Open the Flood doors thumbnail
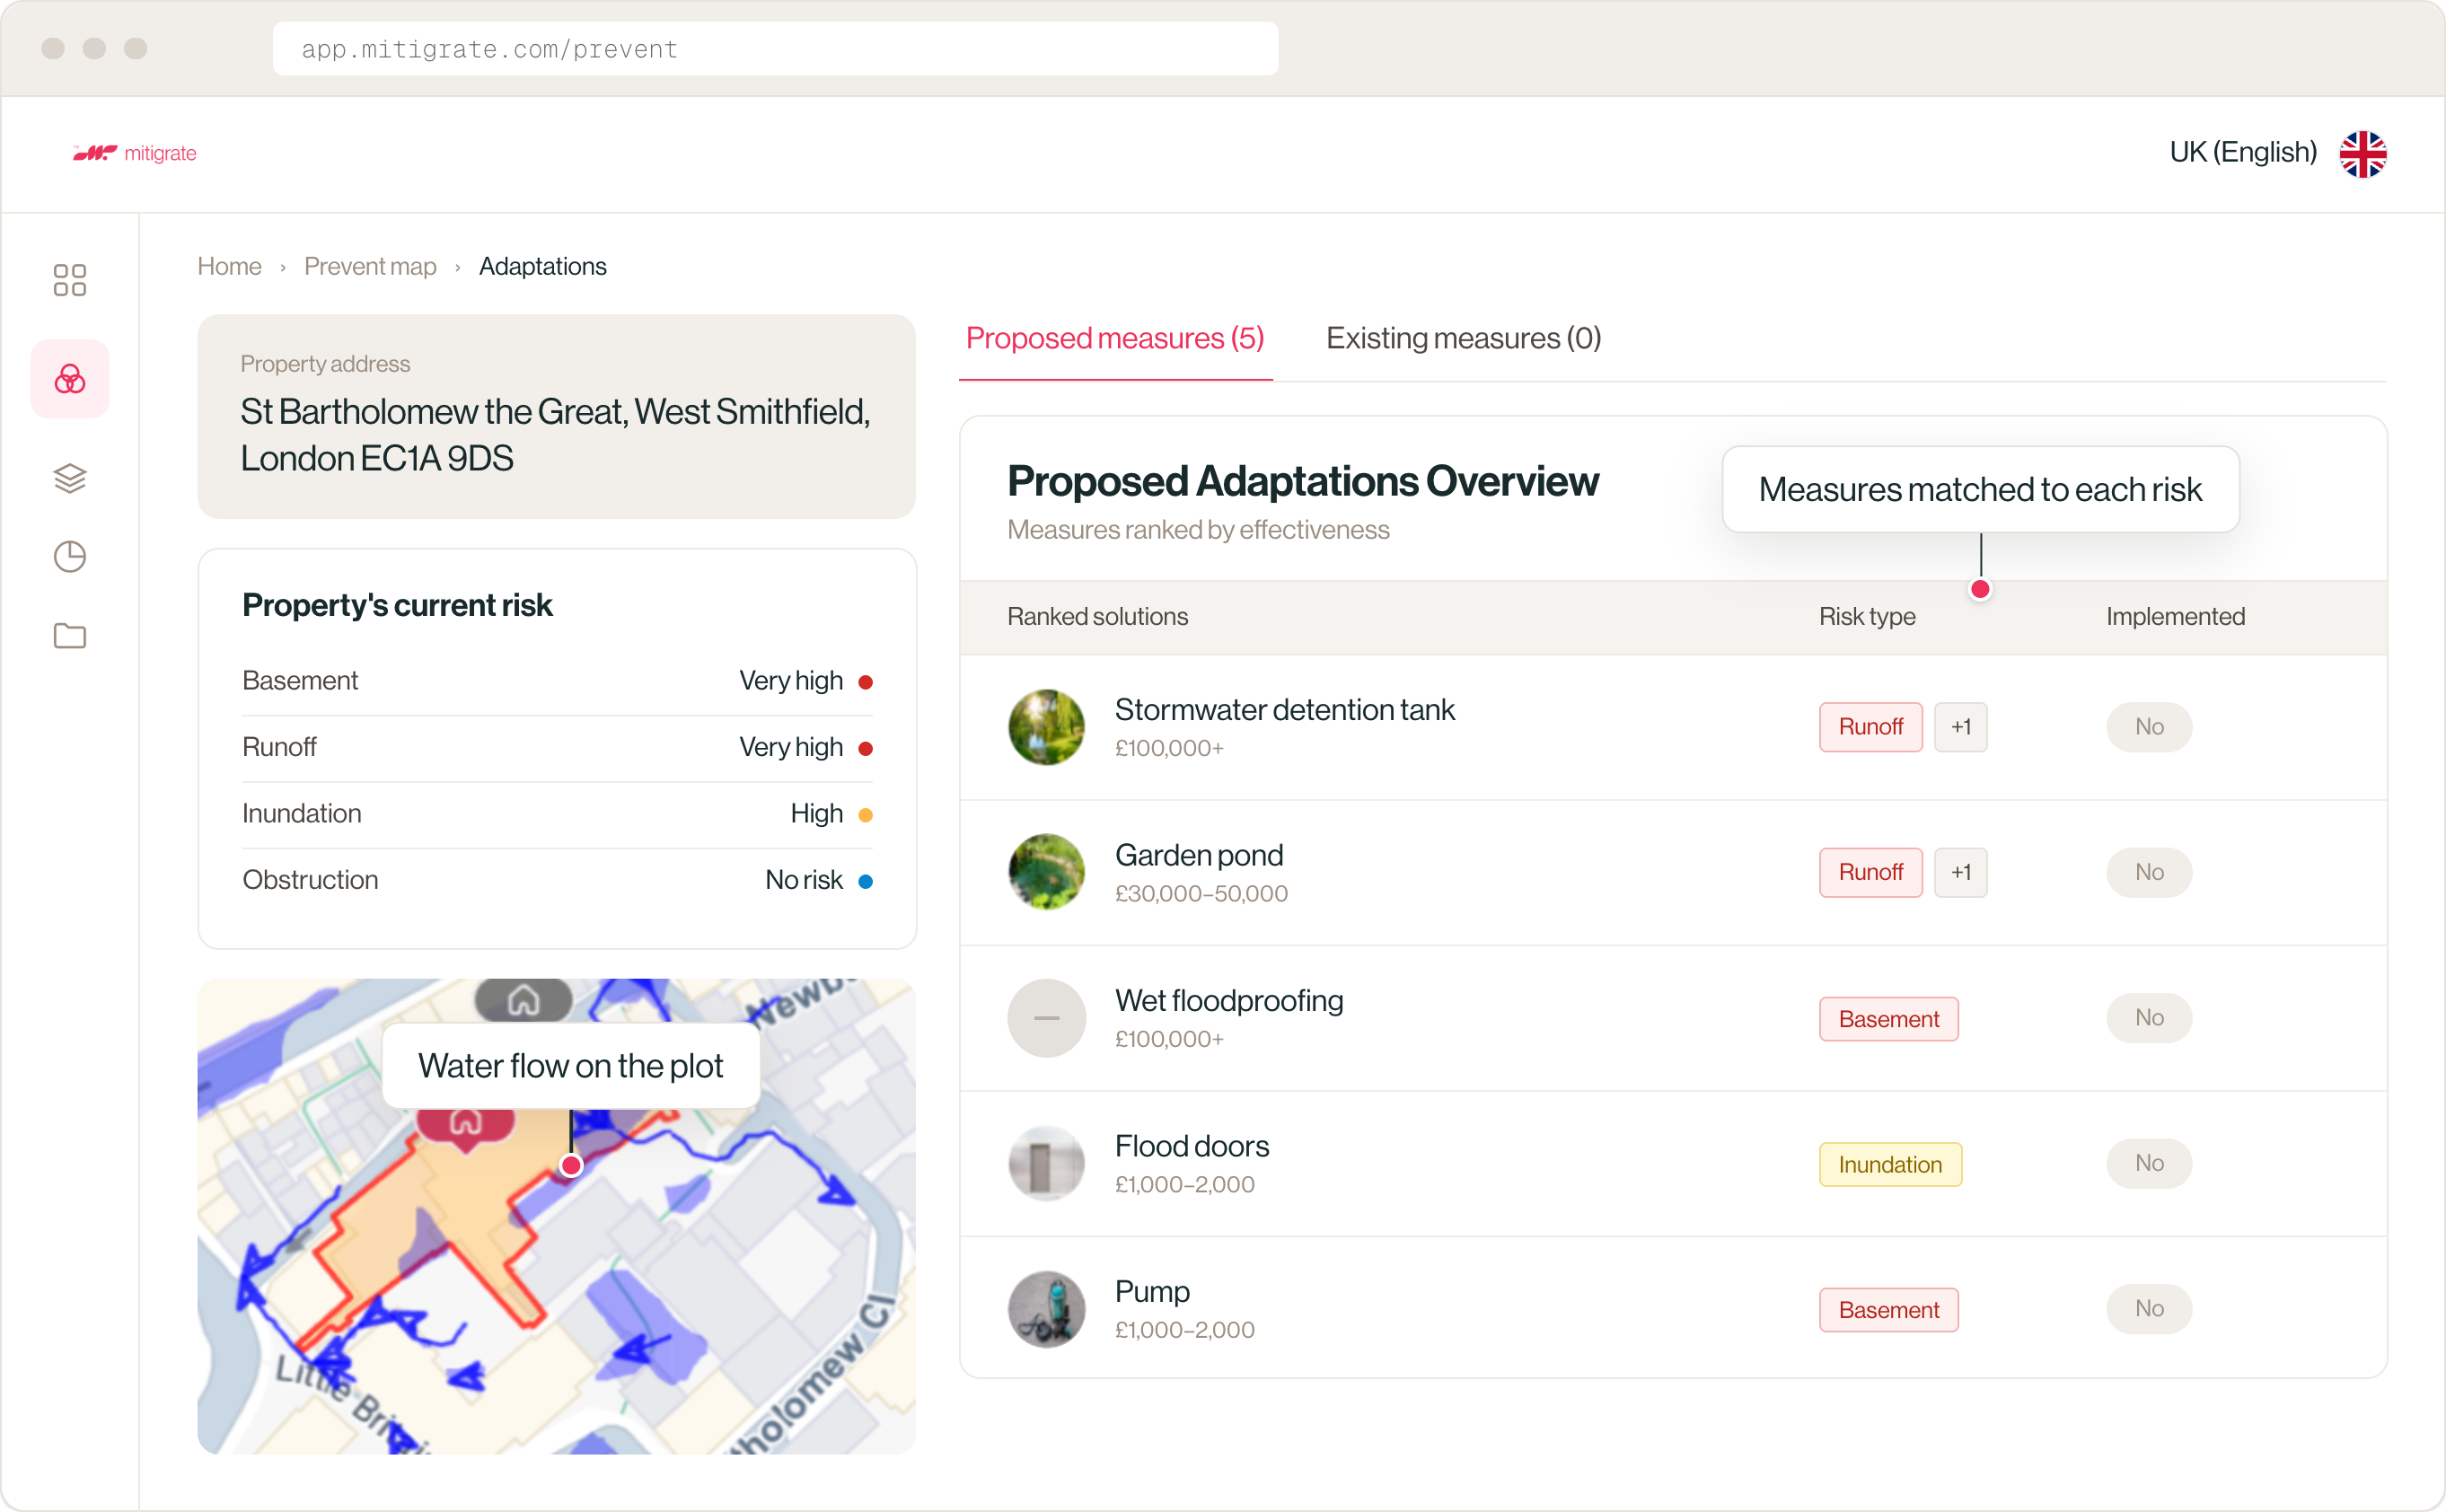Viewport: 2446px width, 1512px height. coord(1046,1164)
